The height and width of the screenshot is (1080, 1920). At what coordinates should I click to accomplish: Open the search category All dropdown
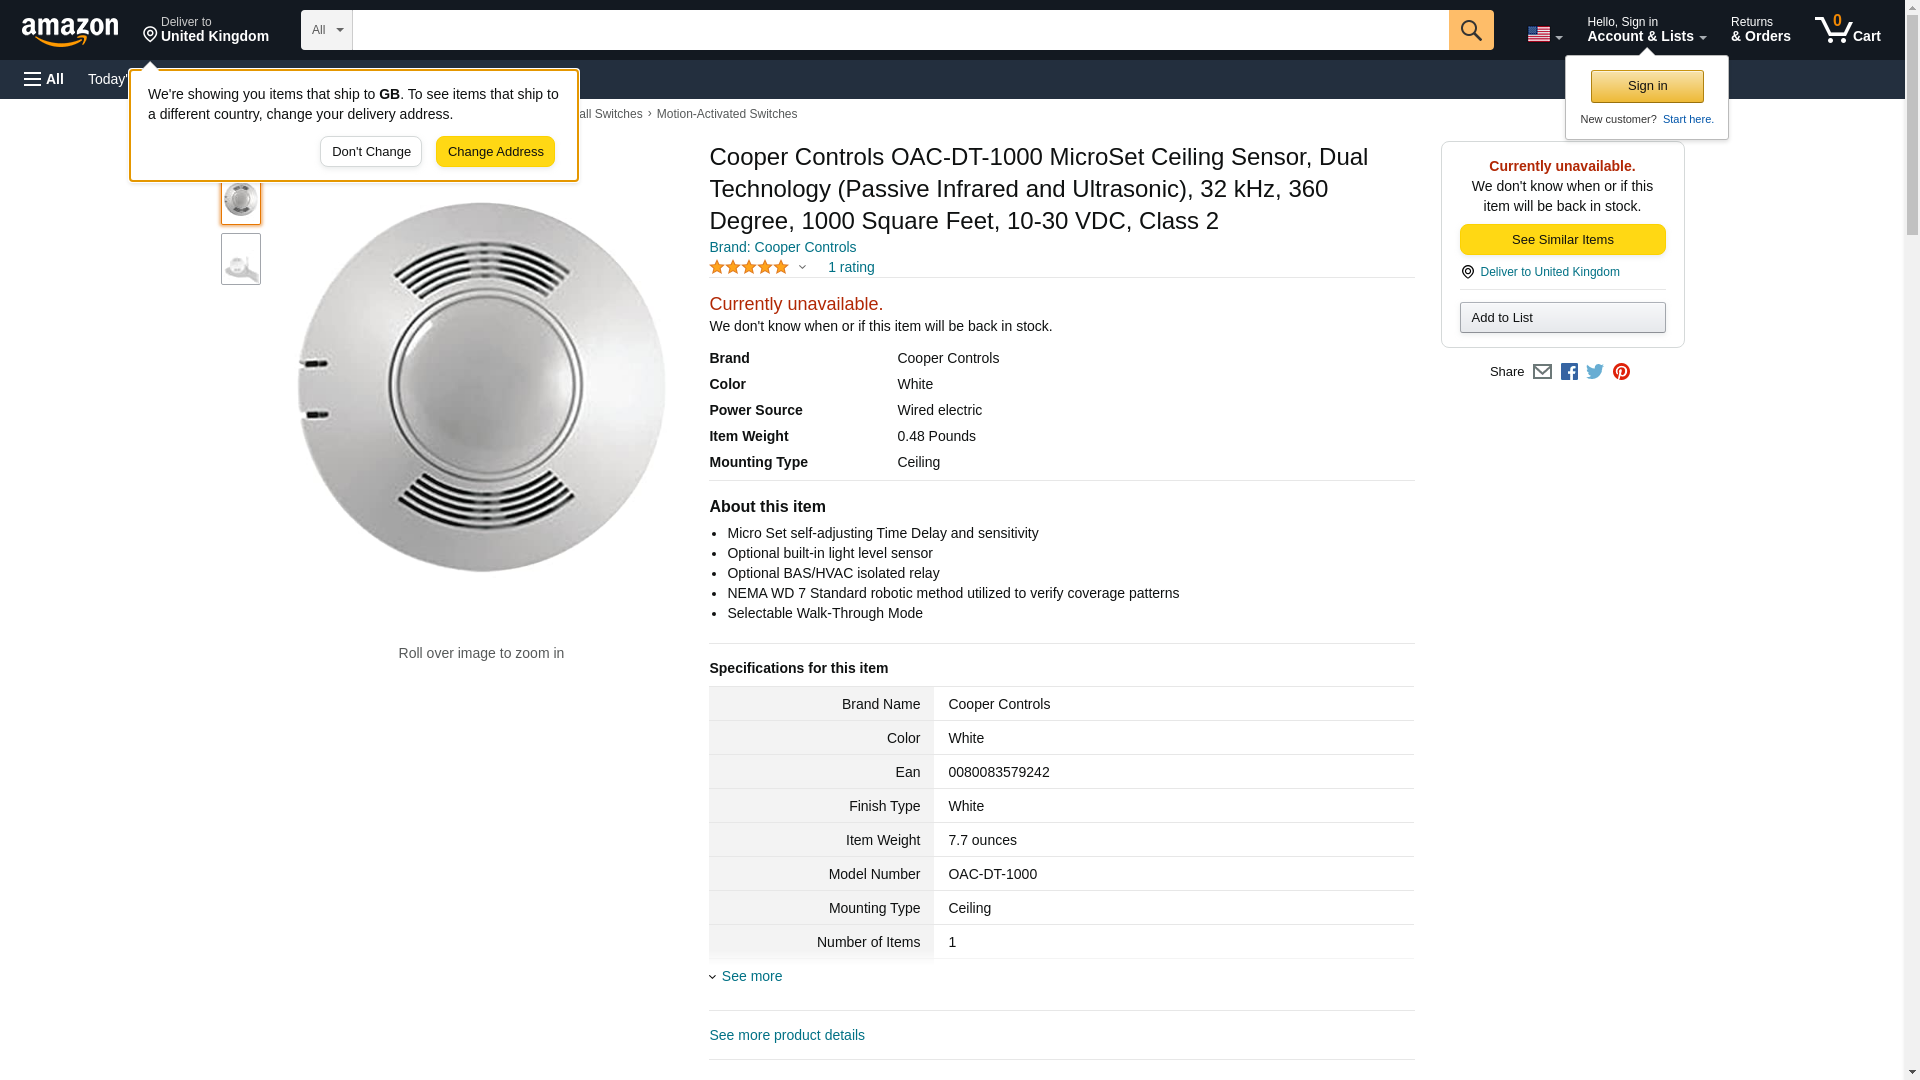pyautogui.click(x=326, y=30)
